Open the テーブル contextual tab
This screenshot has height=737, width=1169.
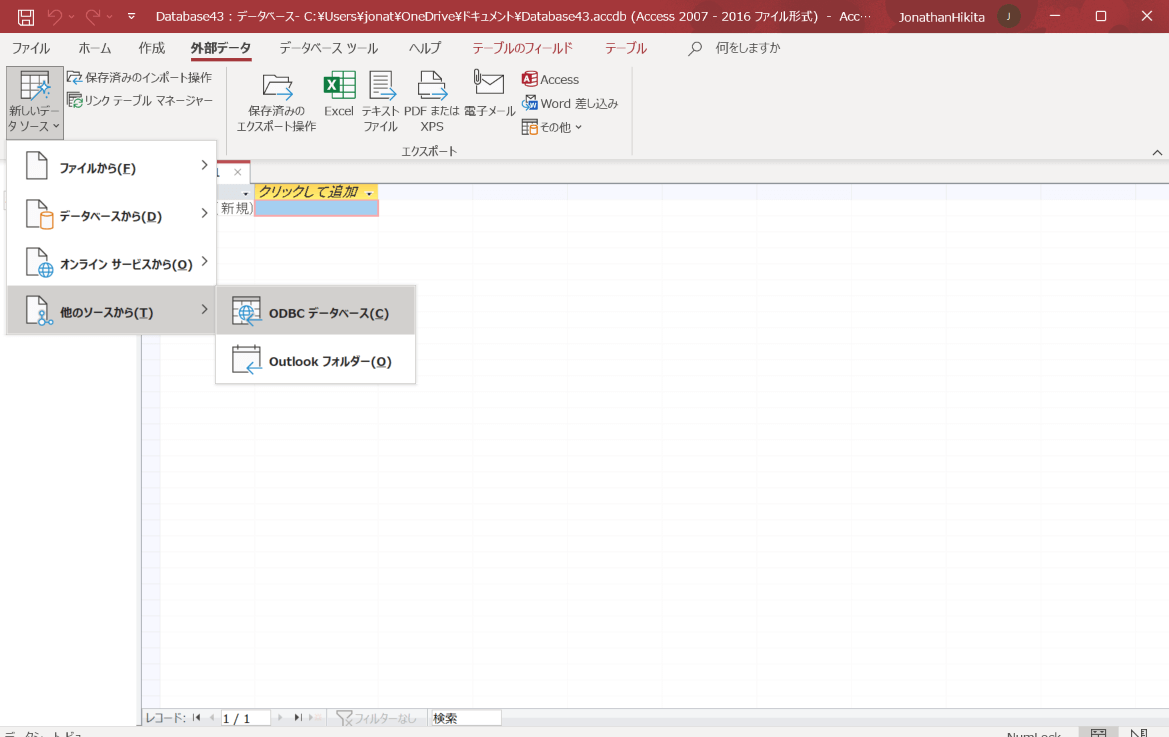(626, 48)
